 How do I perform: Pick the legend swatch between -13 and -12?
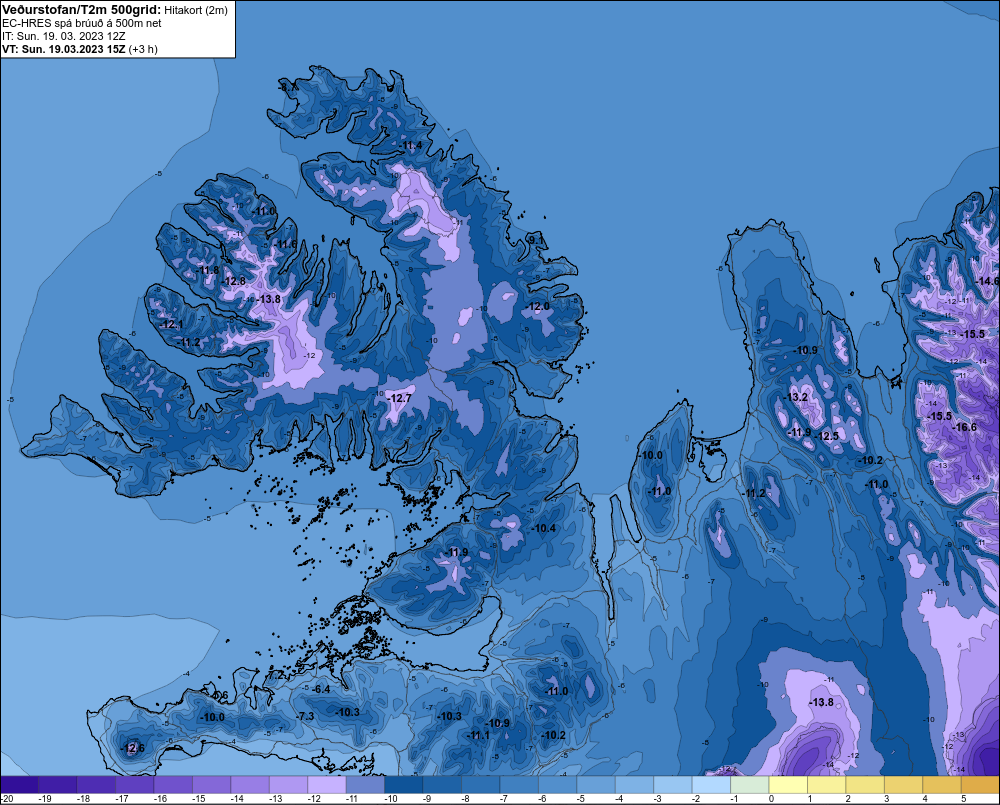[288, 785]
